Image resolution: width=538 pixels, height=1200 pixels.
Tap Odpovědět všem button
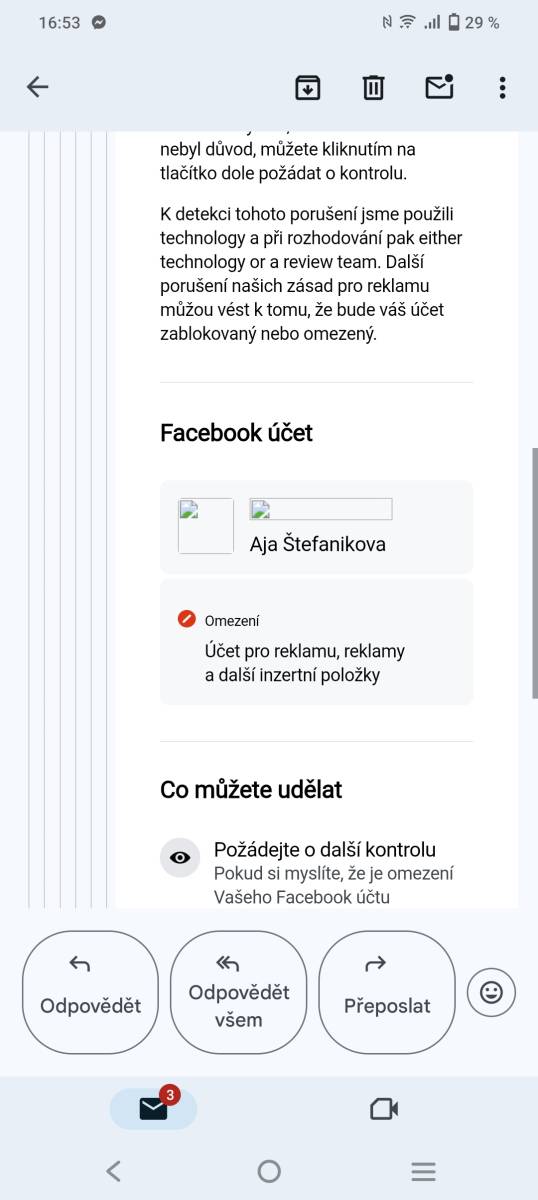(239, 992)
